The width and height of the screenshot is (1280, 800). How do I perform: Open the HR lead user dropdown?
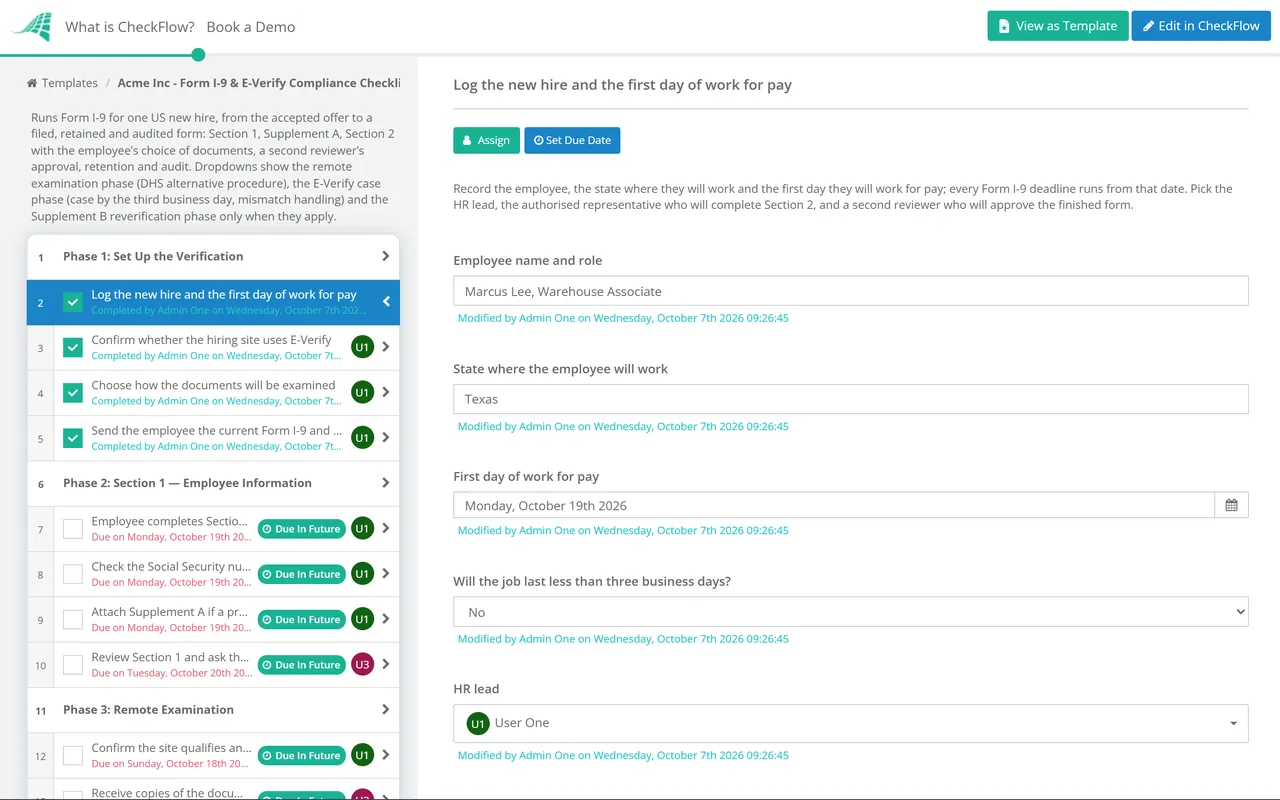[851, 723]
